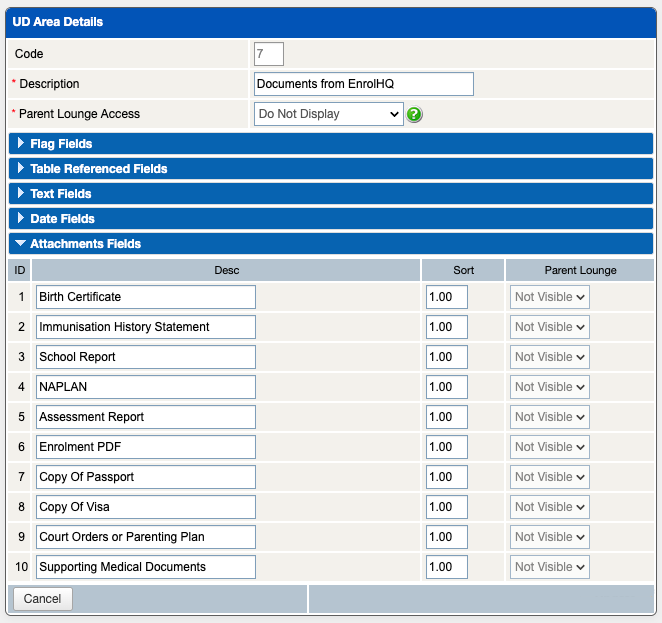
Task: Collapse the Attachments Fields section
Action: (85, 244)
